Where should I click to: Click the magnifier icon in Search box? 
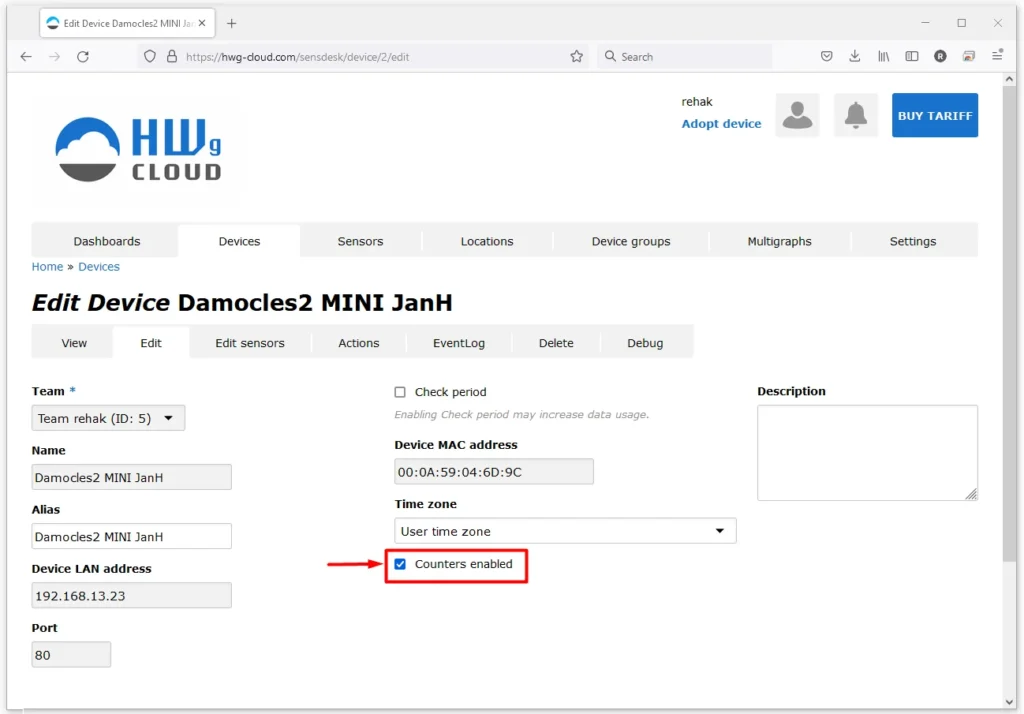pyautogui.click(x=610, y=57)
